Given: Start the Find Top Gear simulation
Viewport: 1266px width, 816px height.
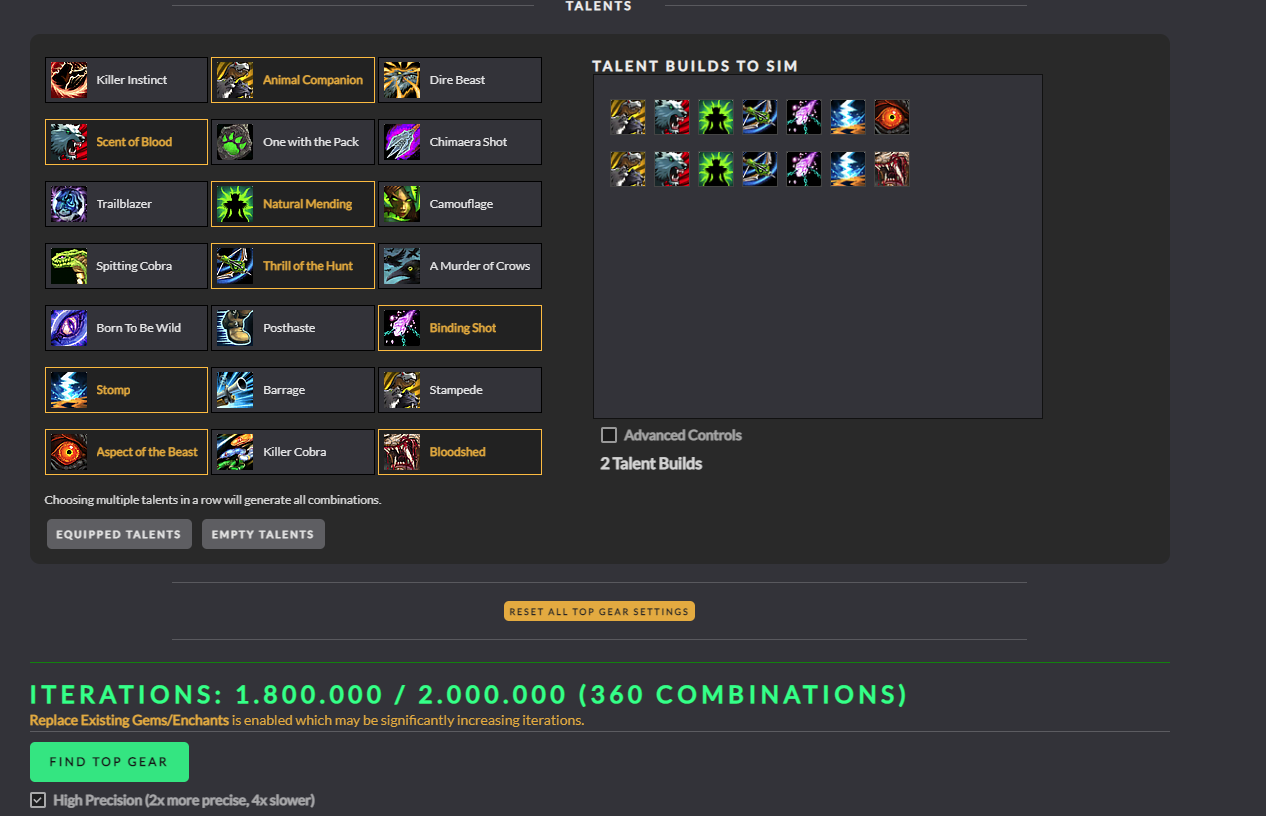Looking at the screenshot, I should [x=109, y=762].
